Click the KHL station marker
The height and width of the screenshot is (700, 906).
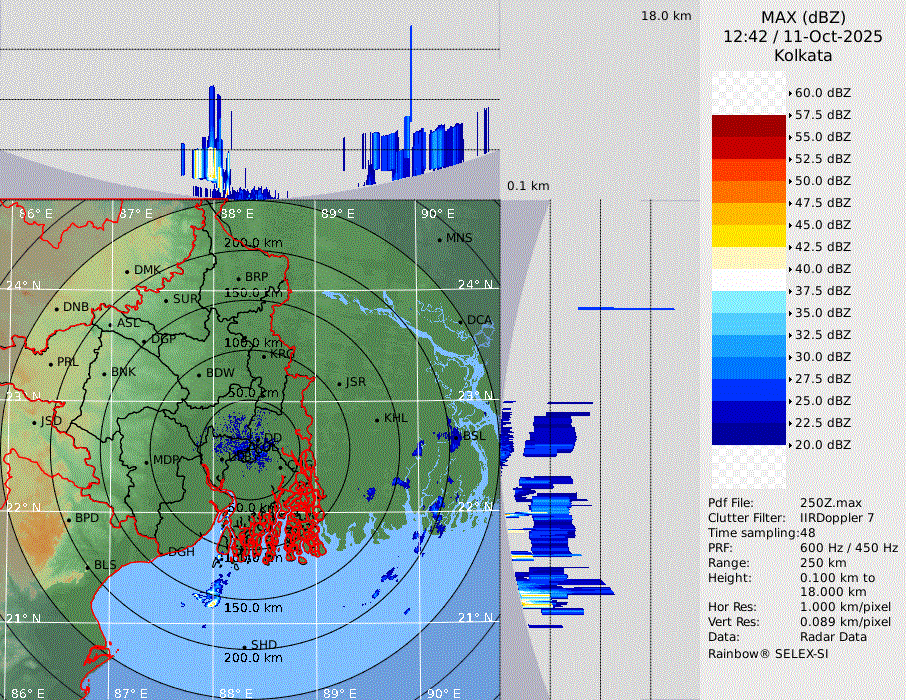(x=377, y=419)
